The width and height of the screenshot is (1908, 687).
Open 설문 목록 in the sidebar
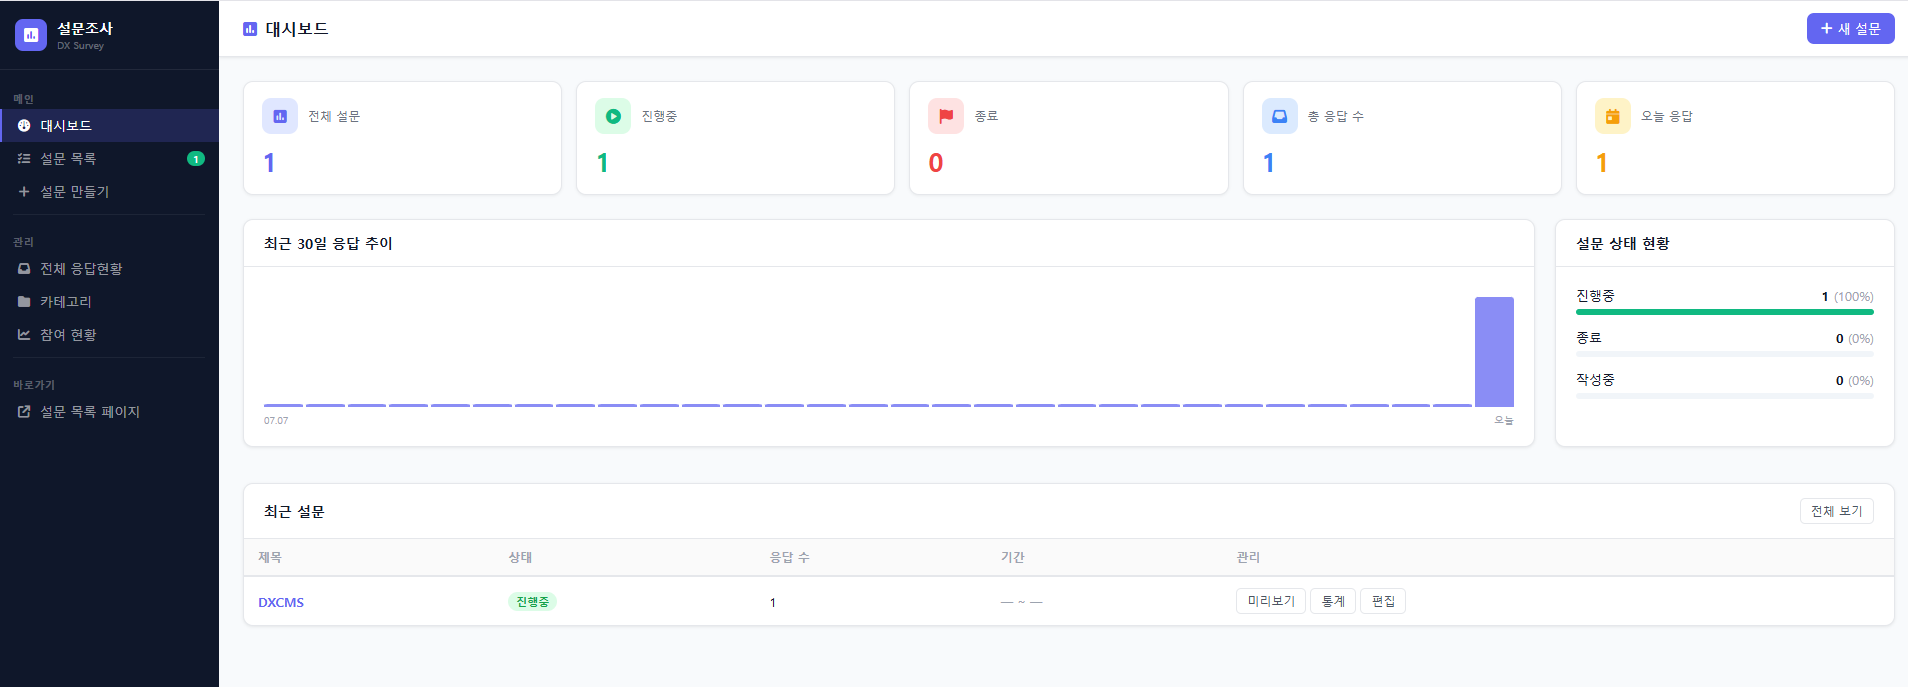(109, 158)
